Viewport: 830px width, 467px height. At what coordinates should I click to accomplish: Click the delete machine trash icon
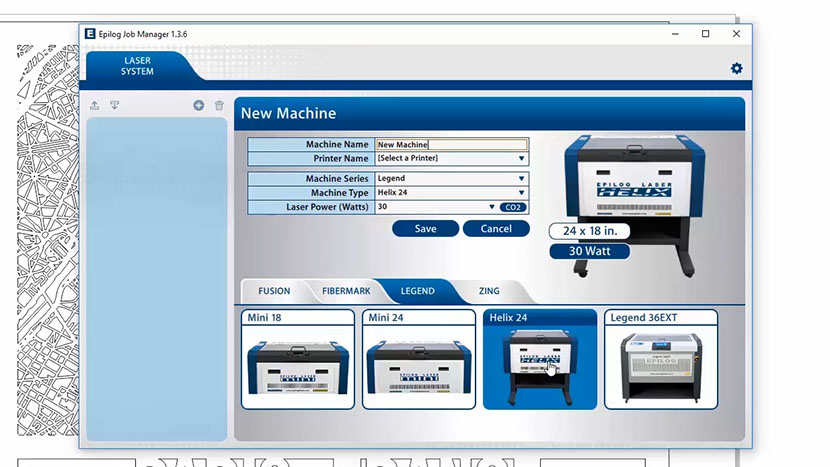click(x=219, y=105)
